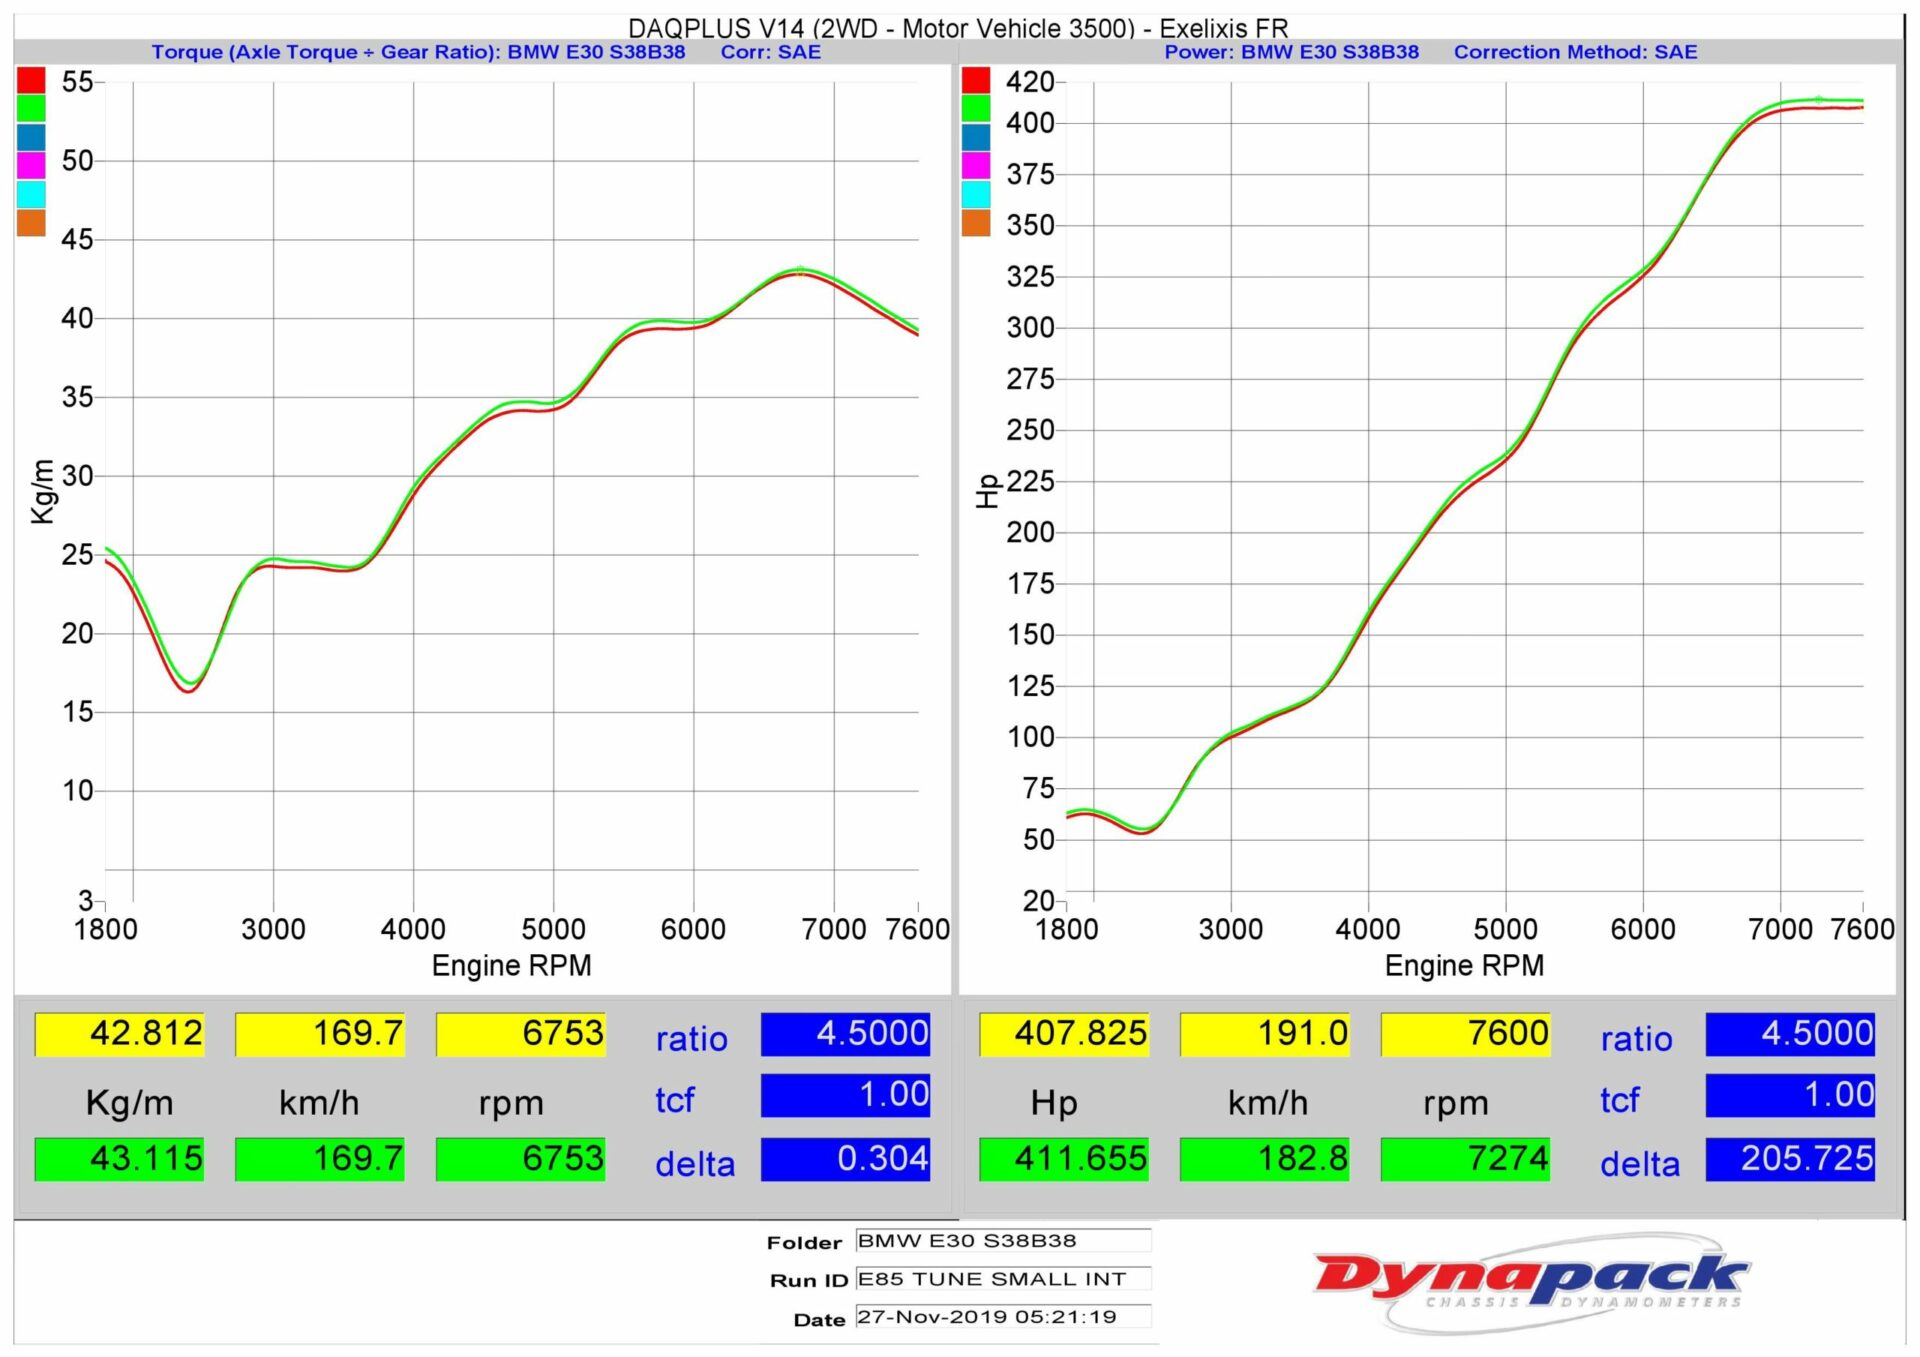1920x1357 pixels.
Task: Click cyan run swatch on power graph
Action: 975,194
